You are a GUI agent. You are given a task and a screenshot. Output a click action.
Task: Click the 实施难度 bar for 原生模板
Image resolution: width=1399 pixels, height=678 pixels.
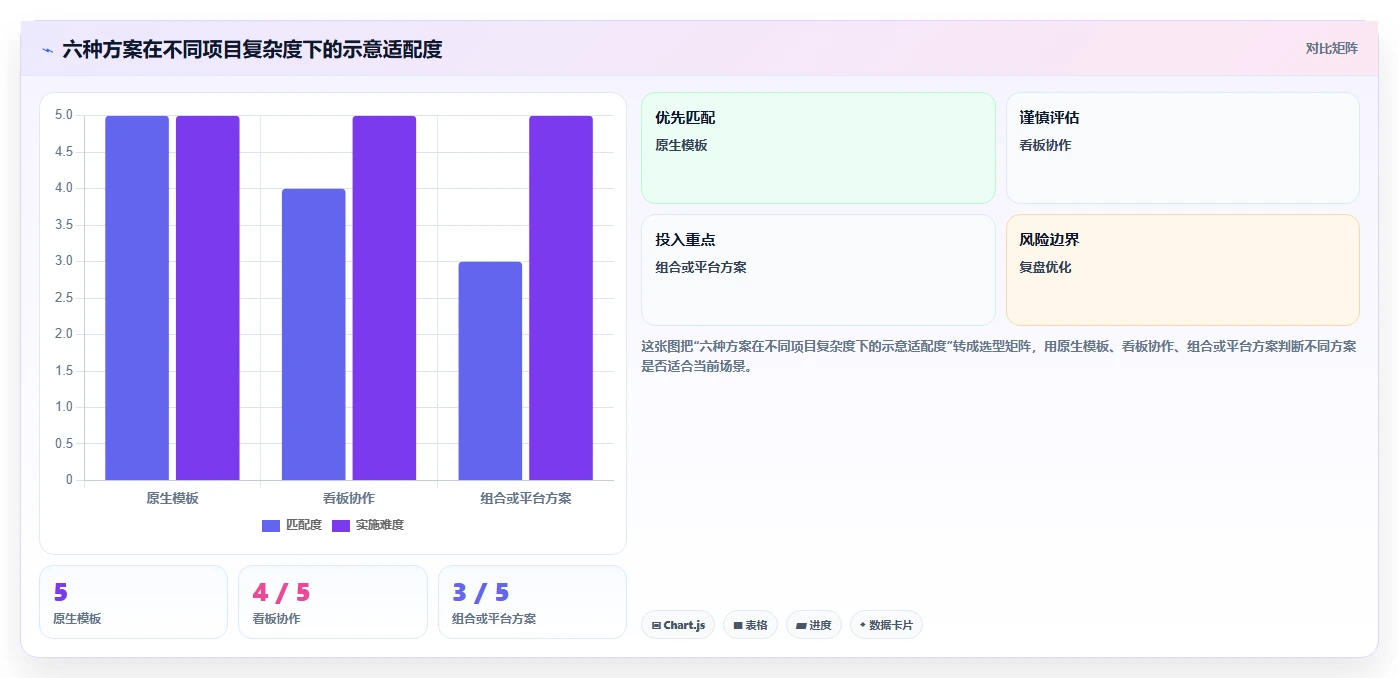208,298
